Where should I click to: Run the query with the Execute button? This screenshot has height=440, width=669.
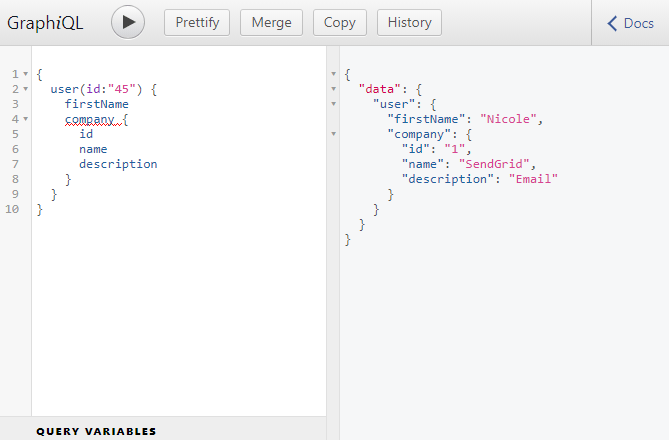pos(128,23)
